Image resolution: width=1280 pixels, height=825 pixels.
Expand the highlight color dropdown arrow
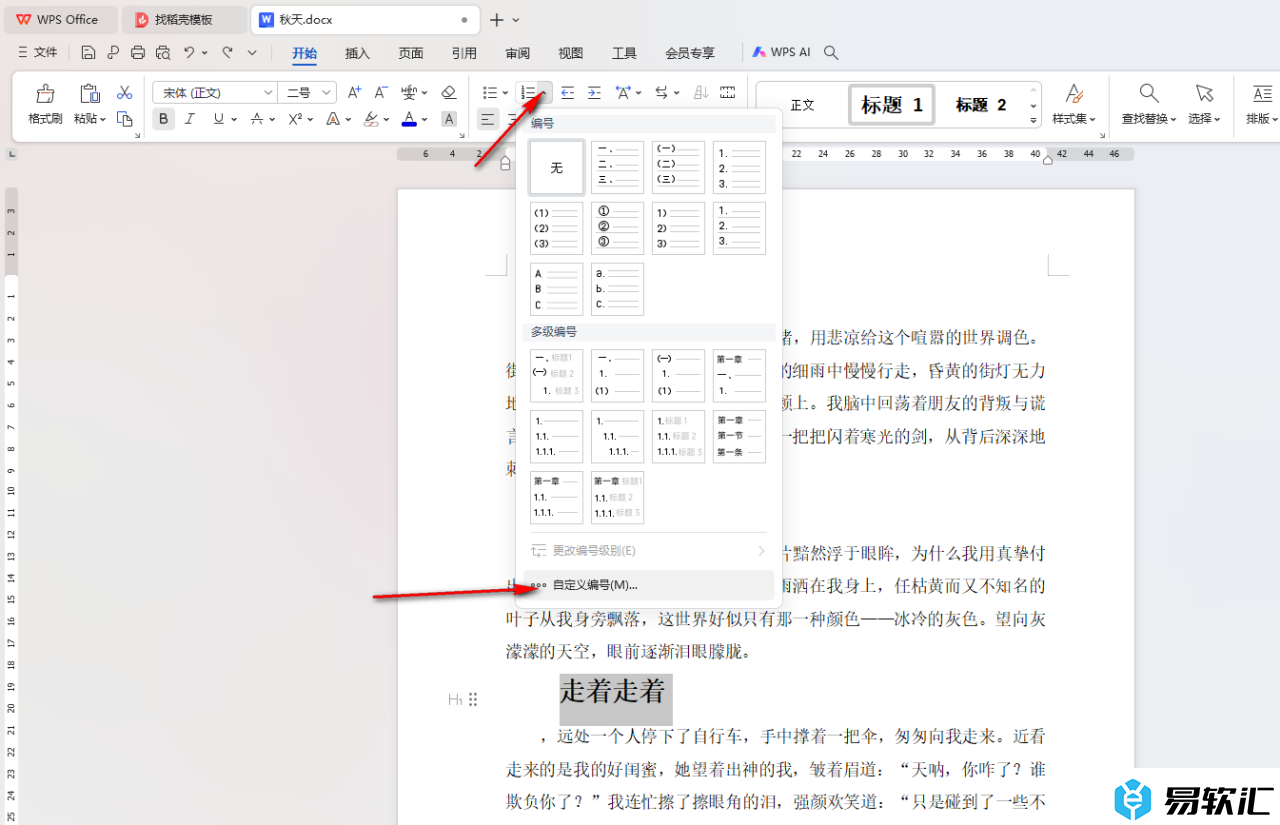coord(387,119)
